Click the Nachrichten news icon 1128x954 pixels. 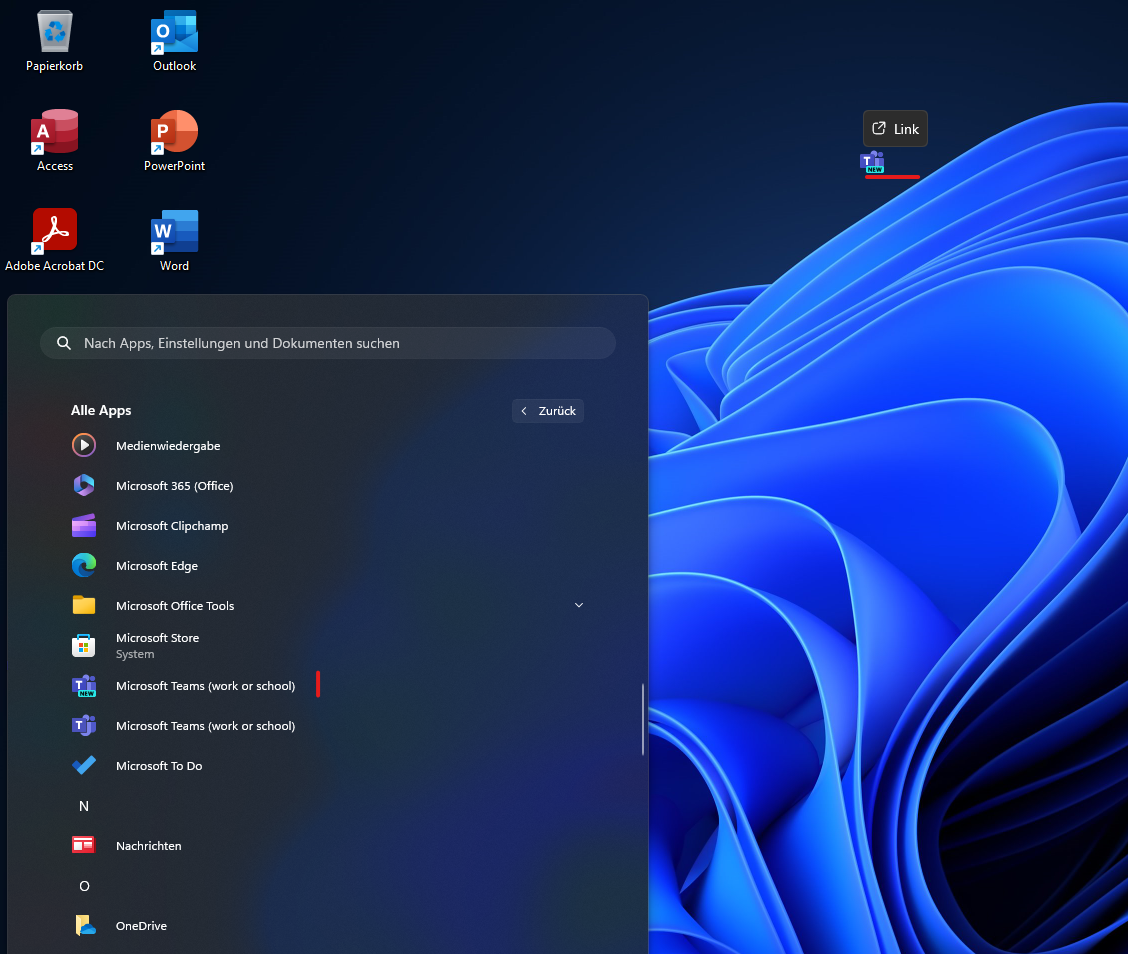(x=84, y=845)
